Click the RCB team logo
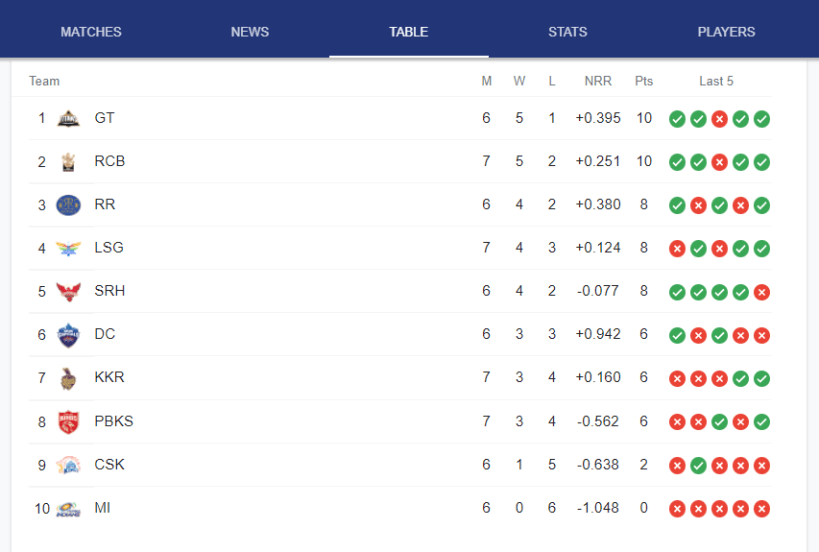Viewport: 819px width, 552px height. click(x=68, y=162)
